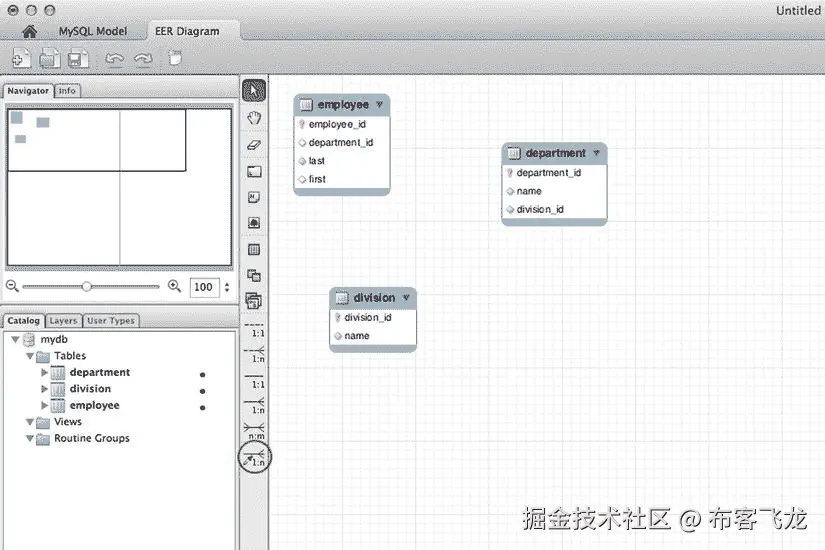The height and width of the screenshot is (550, 825).
Task: Redo the last action
Action: tap(143, 58)
